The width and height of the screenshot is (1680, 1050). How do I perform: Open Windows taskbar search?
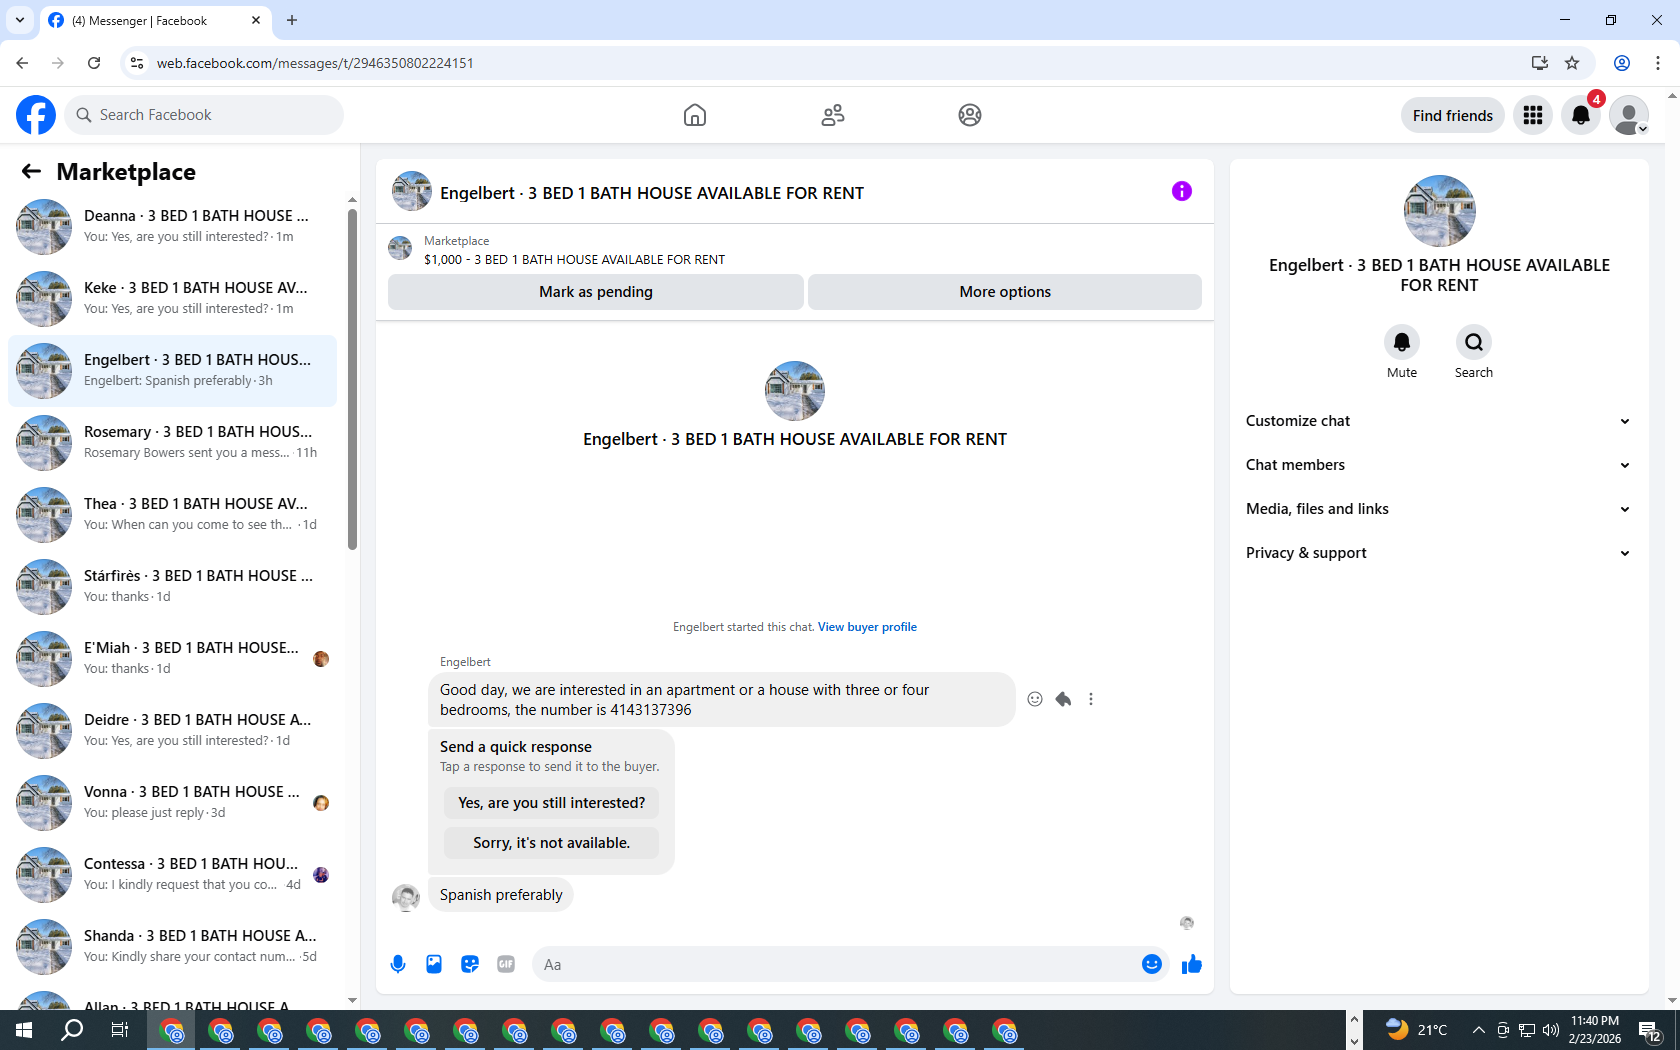coord(72,1030)
